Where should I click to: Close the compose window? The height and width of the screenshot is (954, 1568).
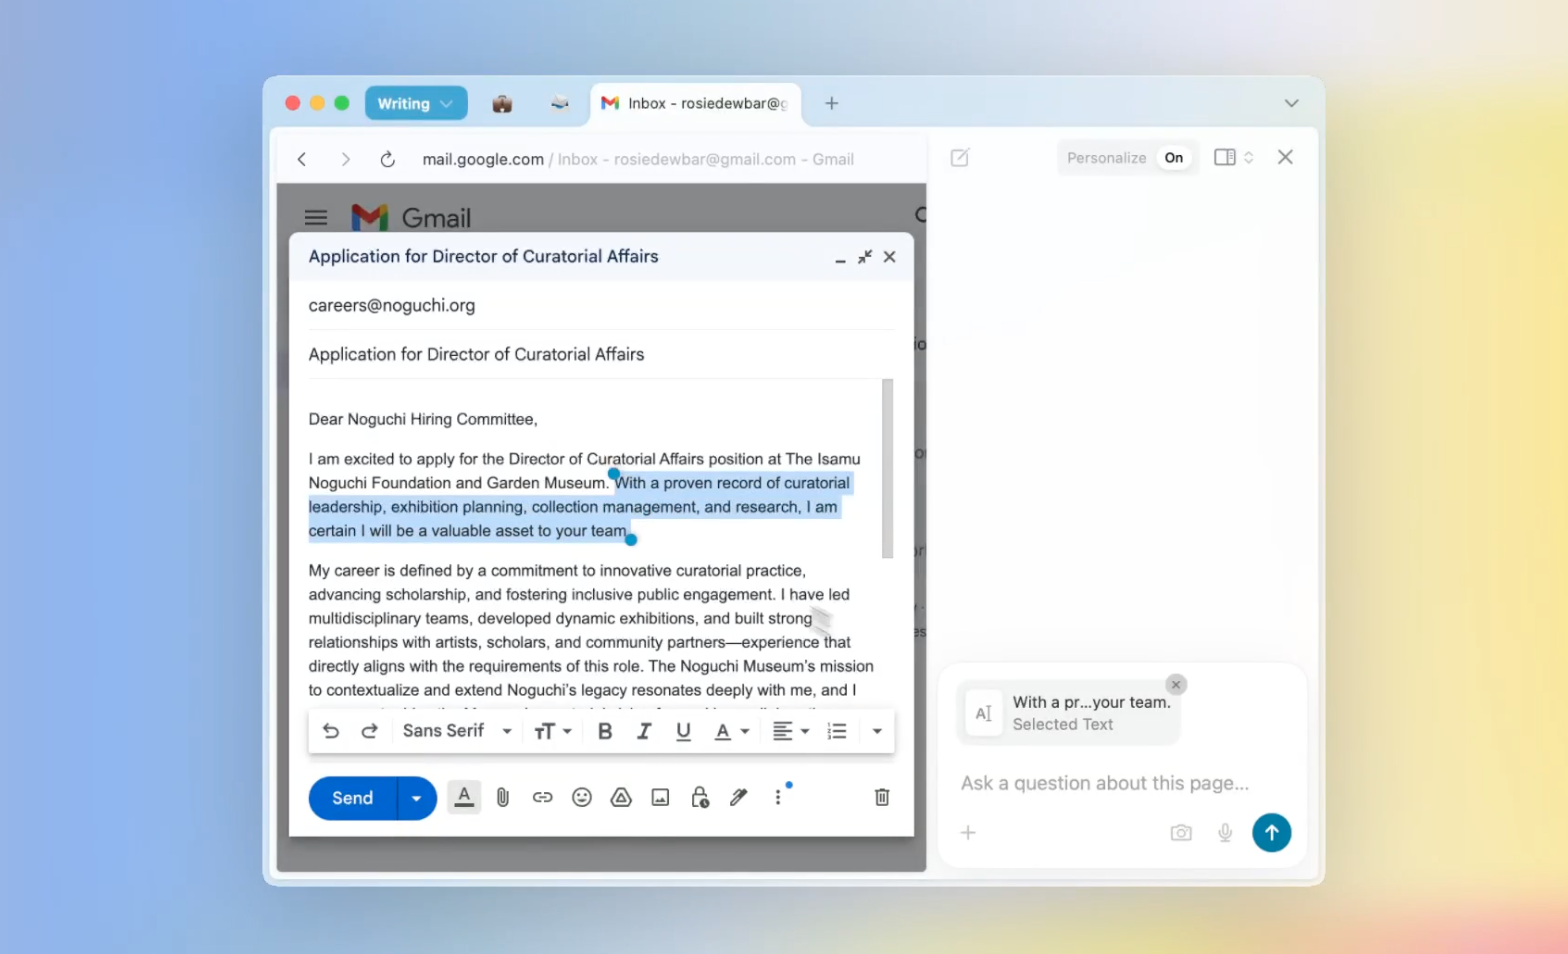tap(890, 257)
